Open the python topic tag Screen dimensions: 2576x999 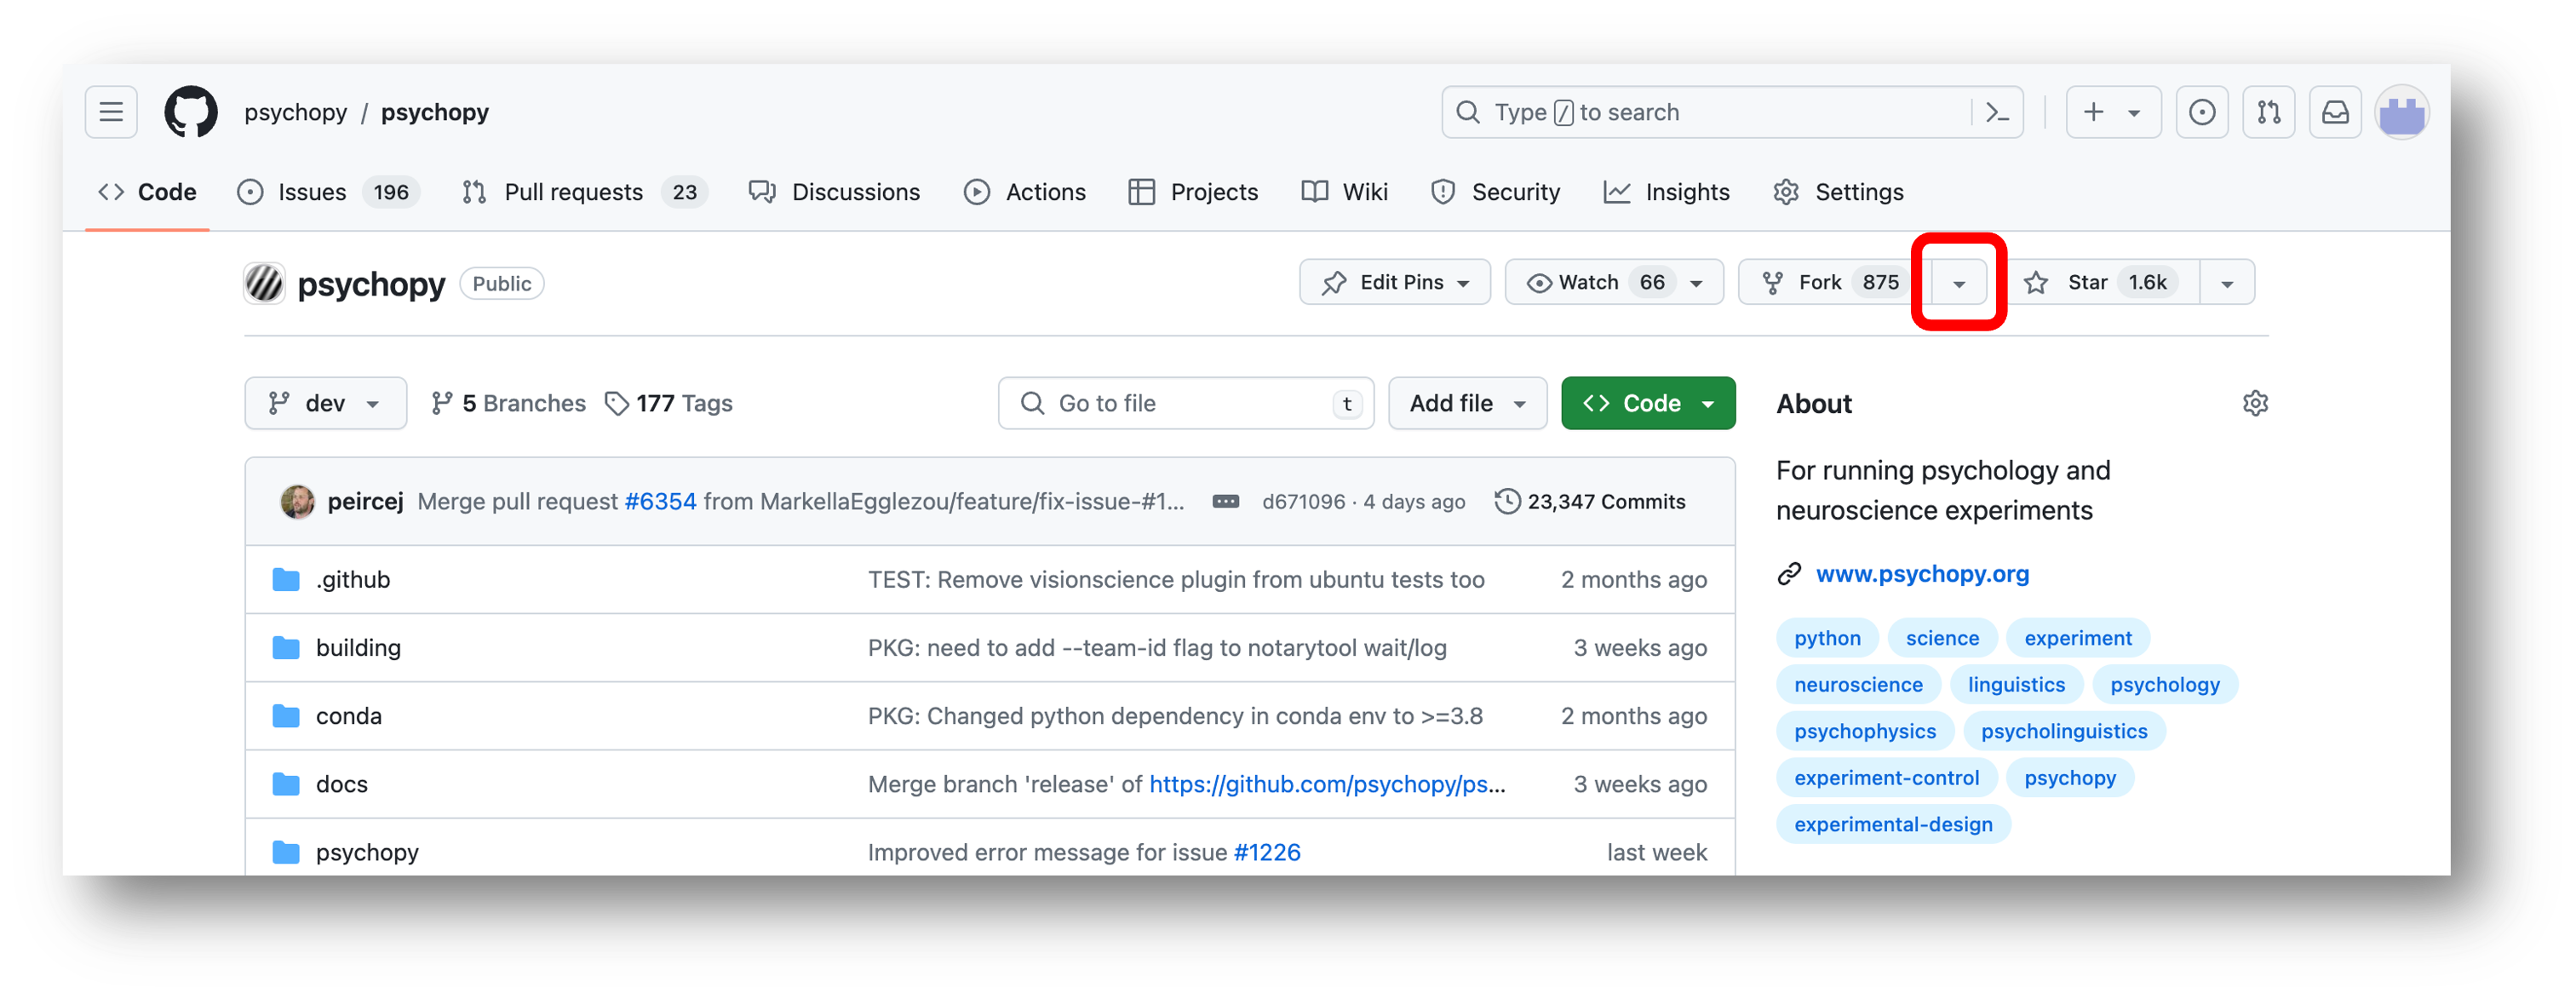(x=1827, y=638)
